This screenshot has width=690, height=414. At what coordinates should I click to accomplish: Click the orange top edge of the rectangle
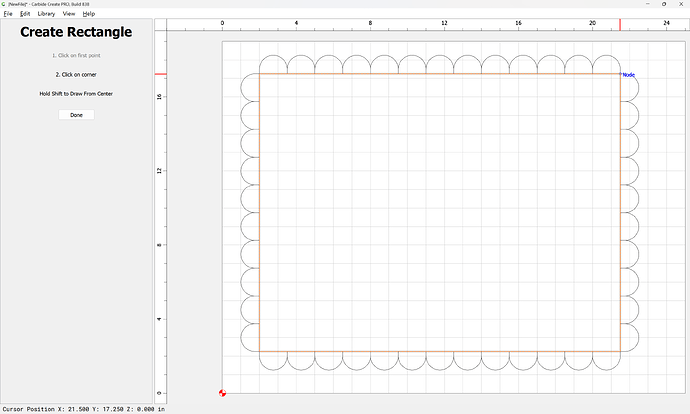click(x=440, y=74)
